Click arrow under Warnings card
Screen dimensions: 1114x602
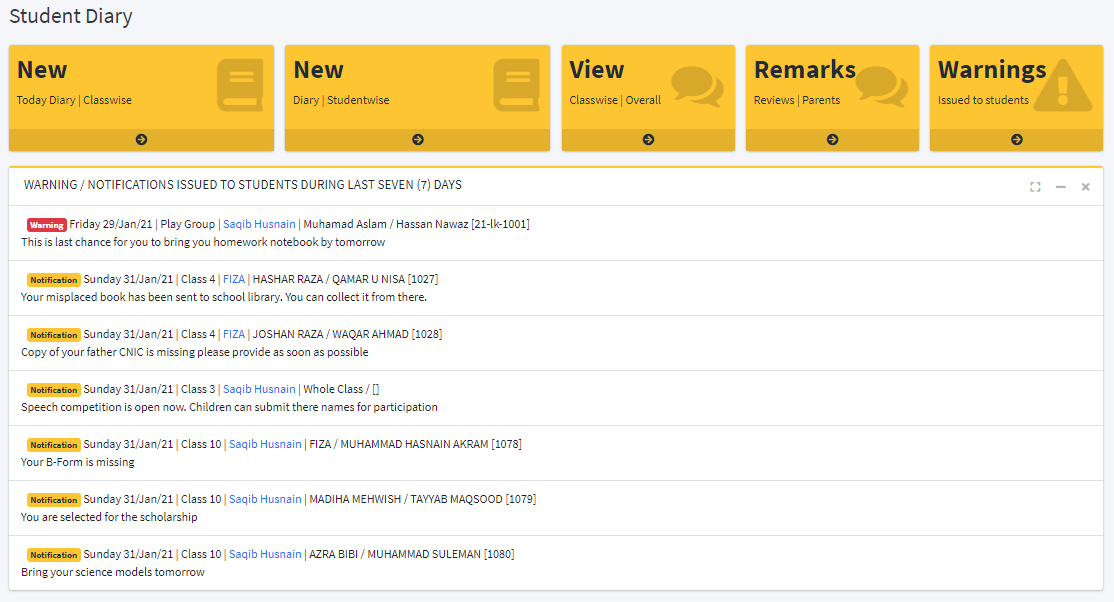1016,140
